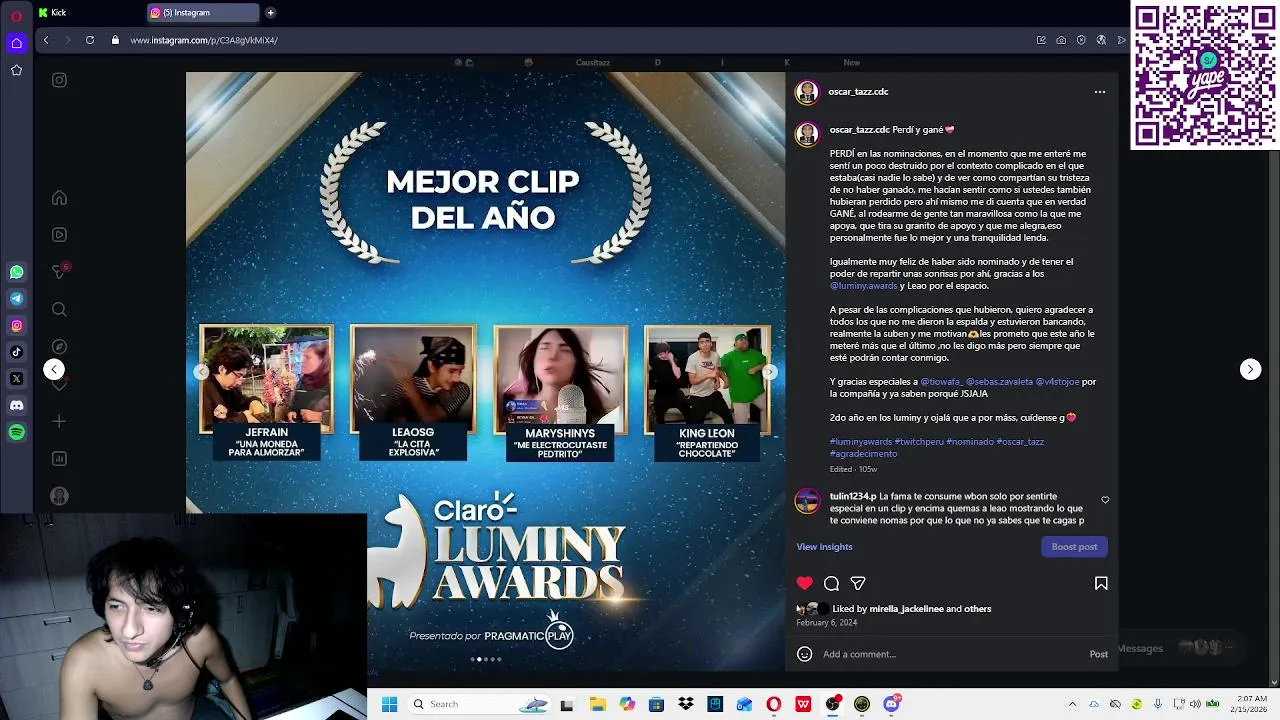The height and width of the screenshot is (720, 1280).
Task: Save the post with bookmark icon
Action: [x=1101, y=583]
